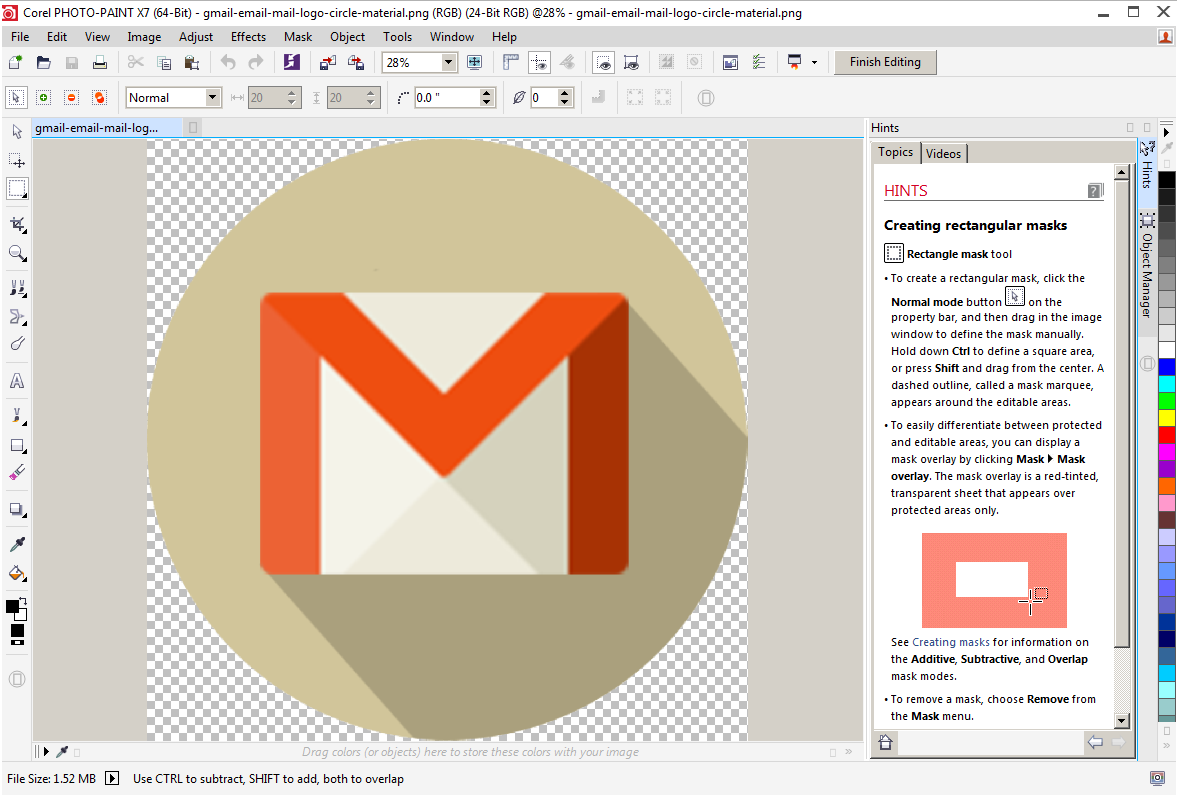Expand the color palette flyout arrow

click(x=1166, y=132)
